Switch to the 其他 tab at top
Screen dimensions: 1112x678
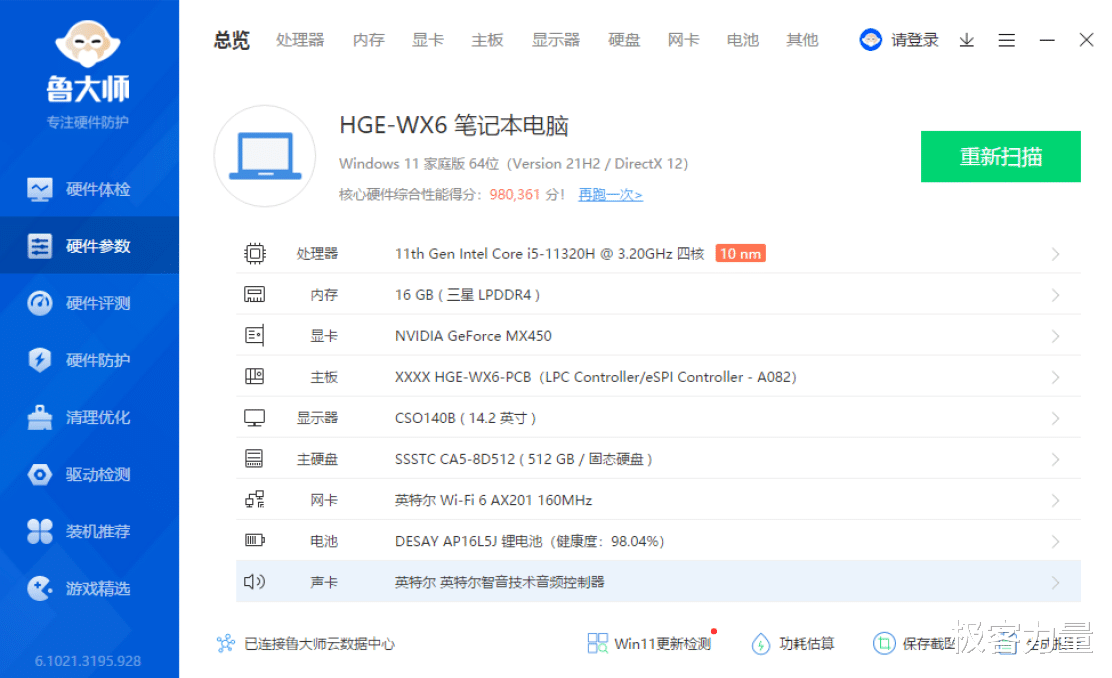pyautogui.click(x=802, y=40)
